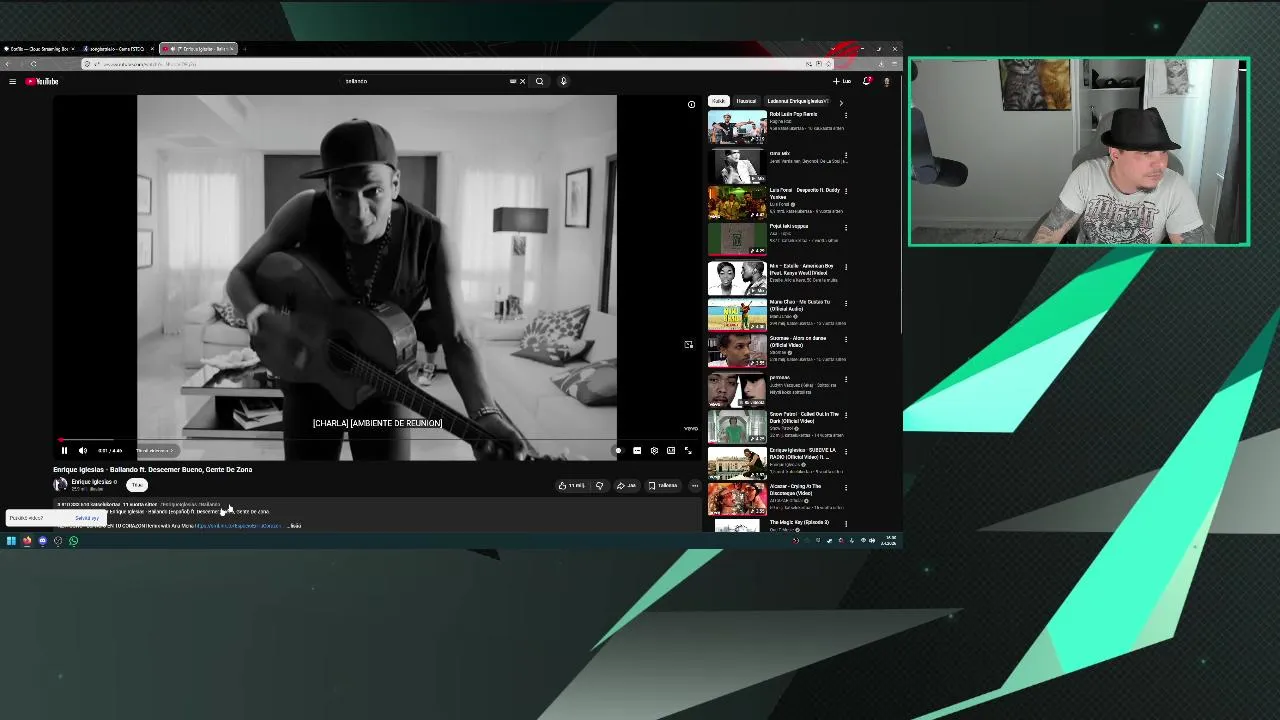1280x720 pixels.
Task: Open the Estelle American Boy video title
Action: (801, 270)
